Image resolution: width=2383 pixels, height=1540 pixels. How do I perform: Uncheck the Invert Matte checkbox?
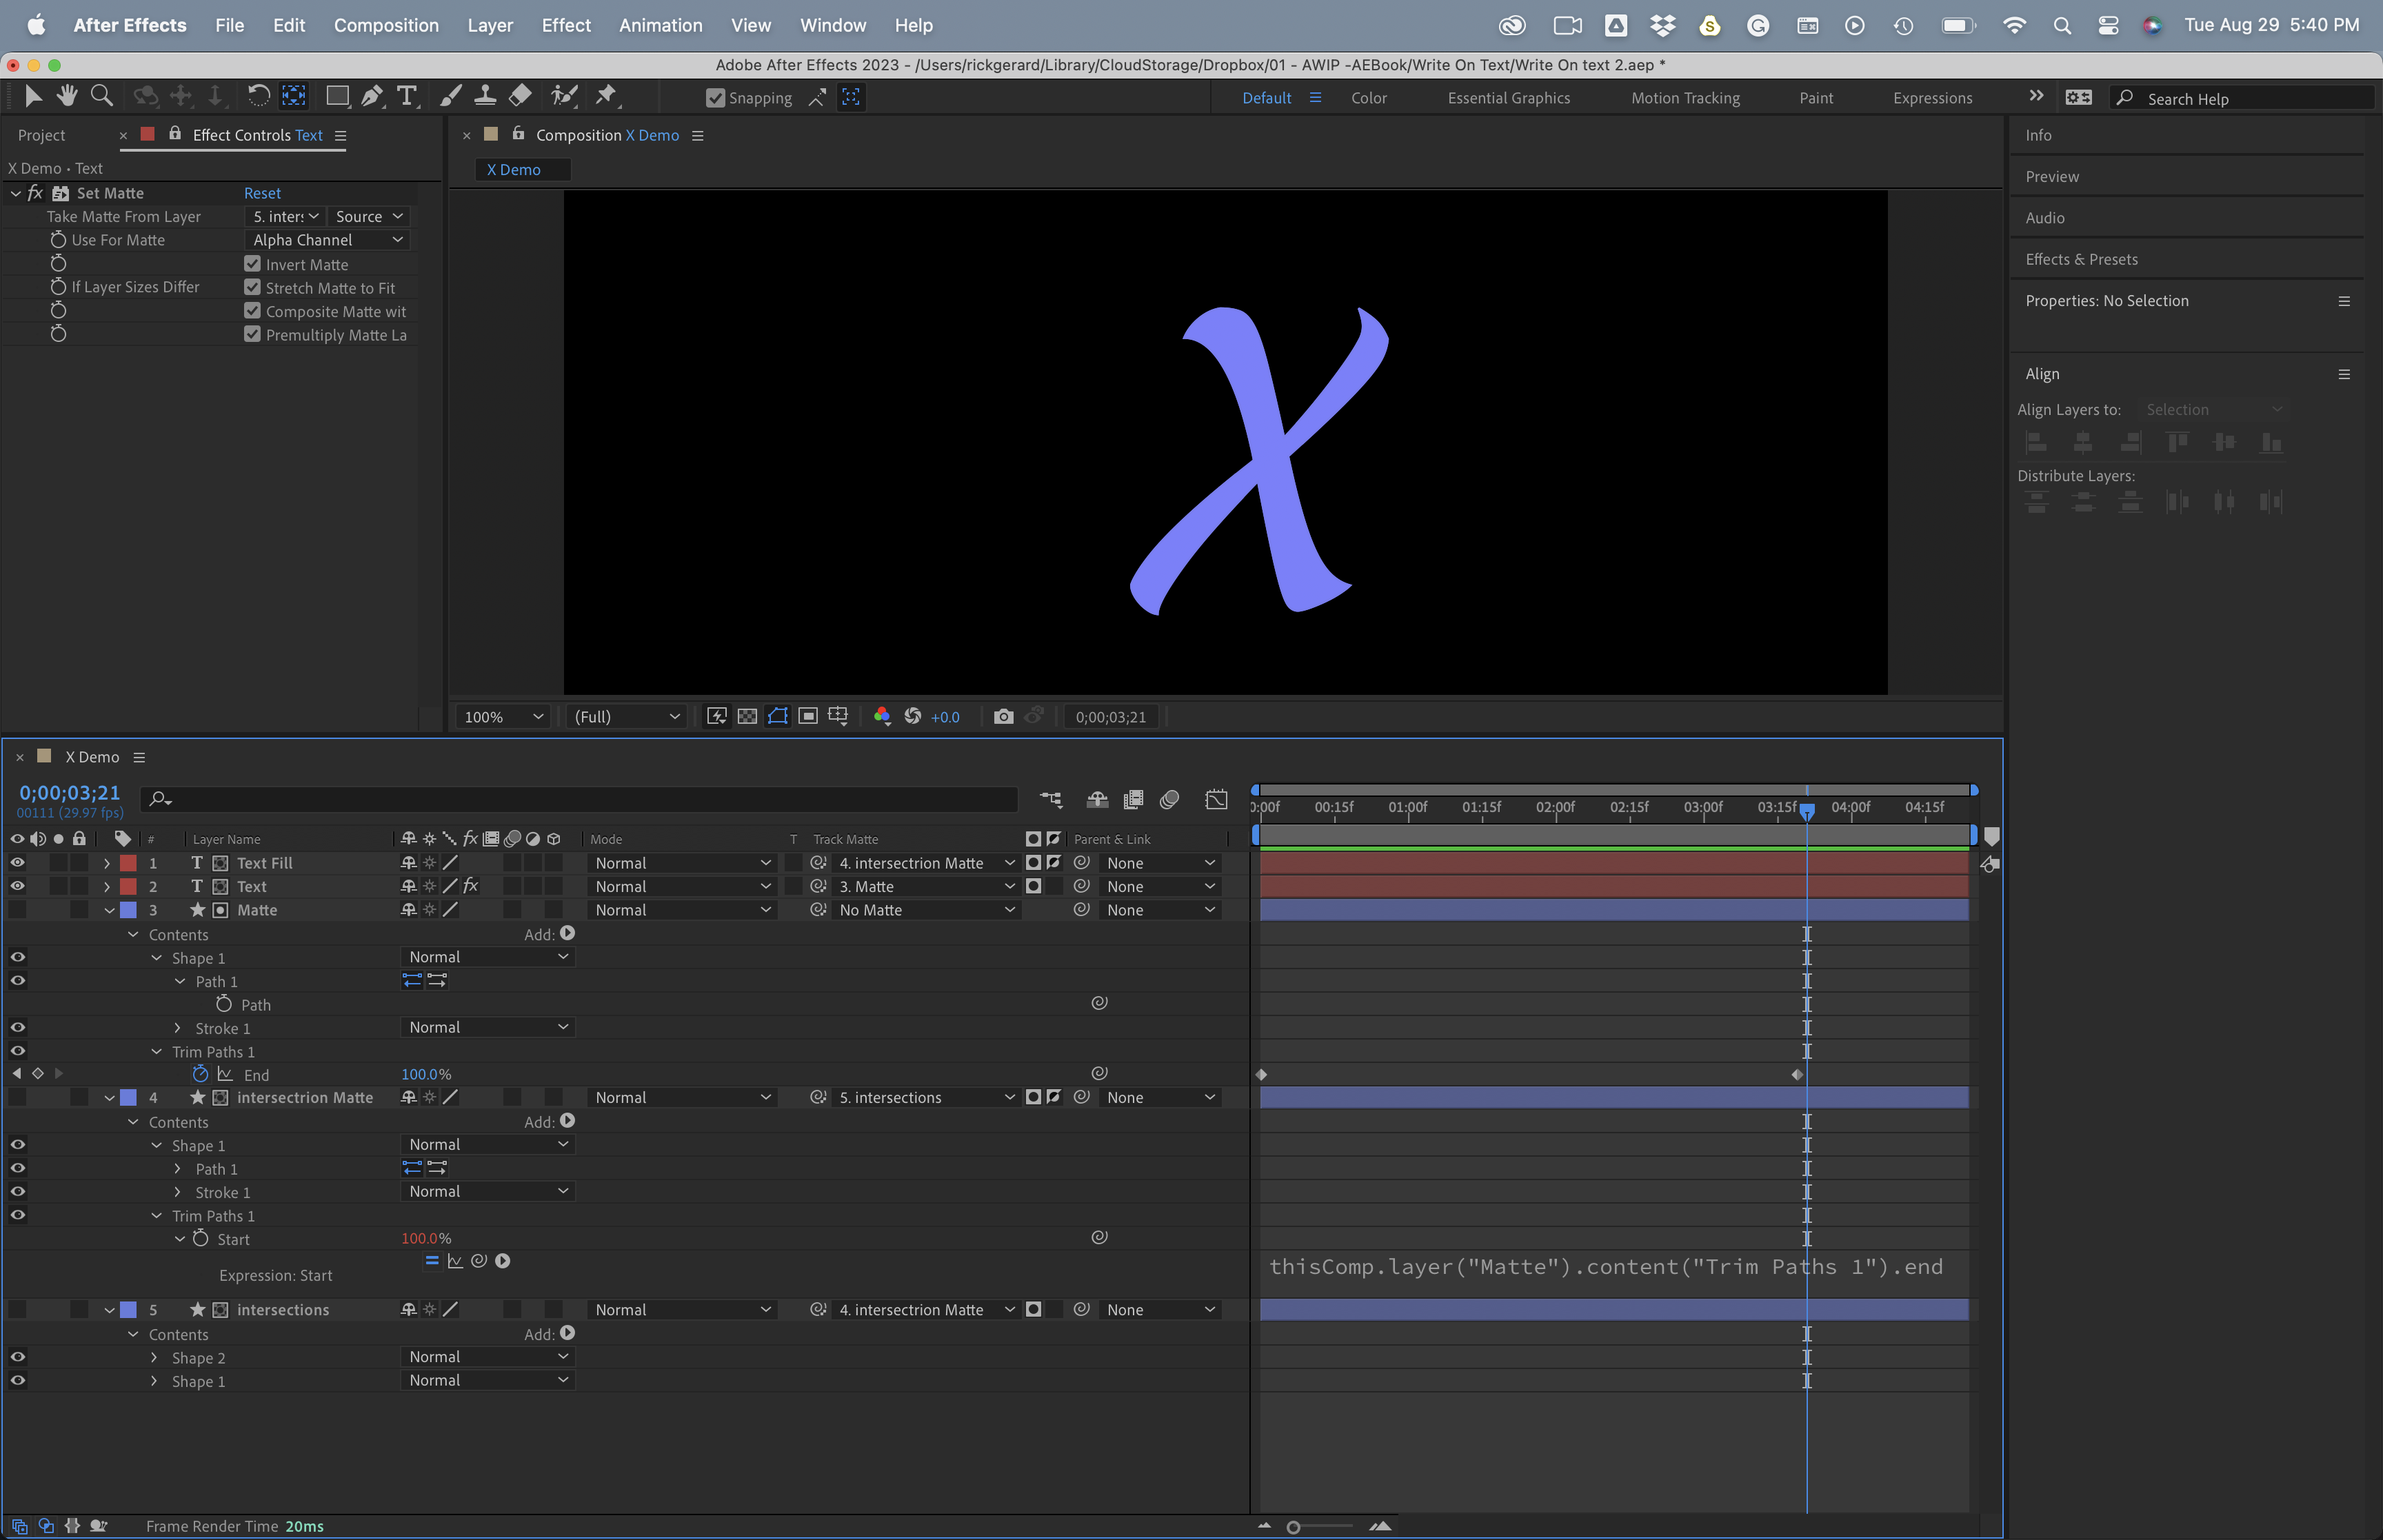point(251,263)
